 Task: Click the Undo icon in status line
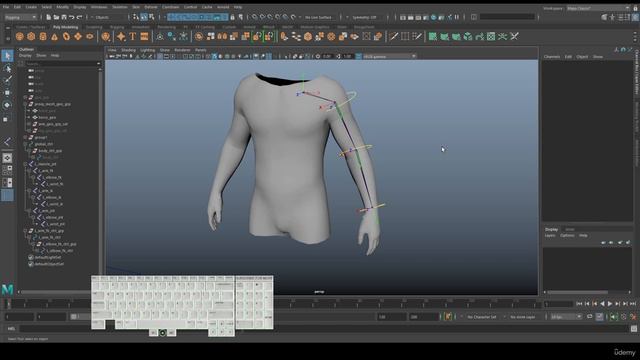[71, 17]
